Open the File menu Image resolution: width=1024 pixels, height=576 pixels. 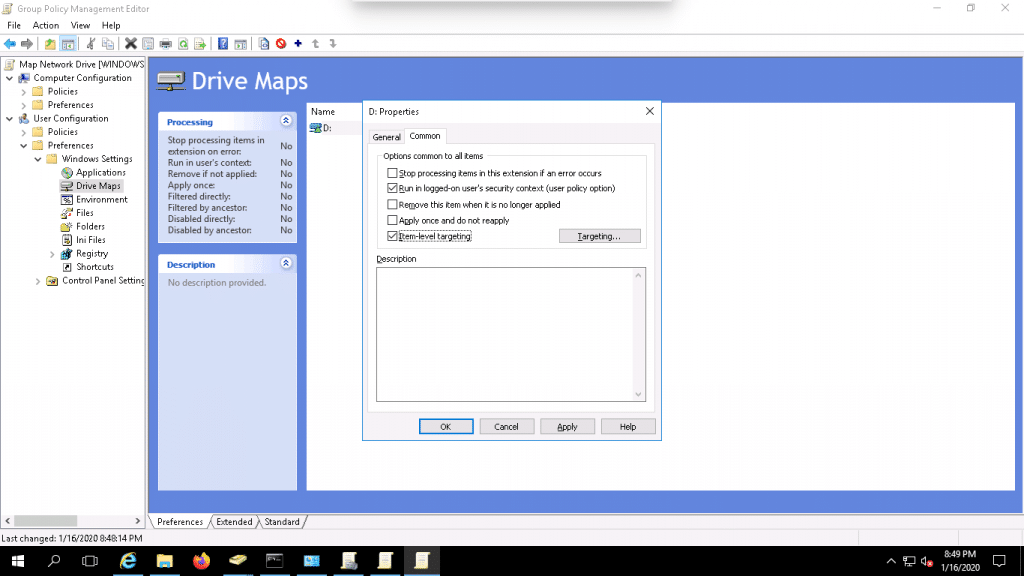tap(14, 25)
